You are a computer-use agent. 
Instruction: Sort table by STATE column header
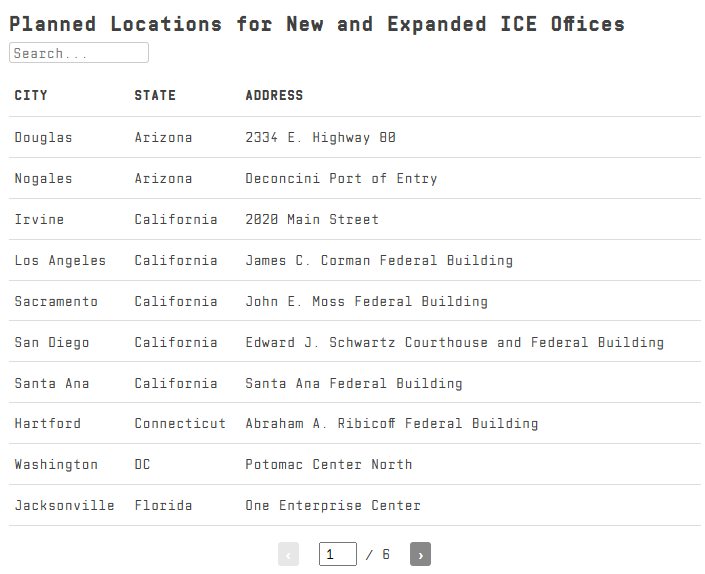[155, 96]
